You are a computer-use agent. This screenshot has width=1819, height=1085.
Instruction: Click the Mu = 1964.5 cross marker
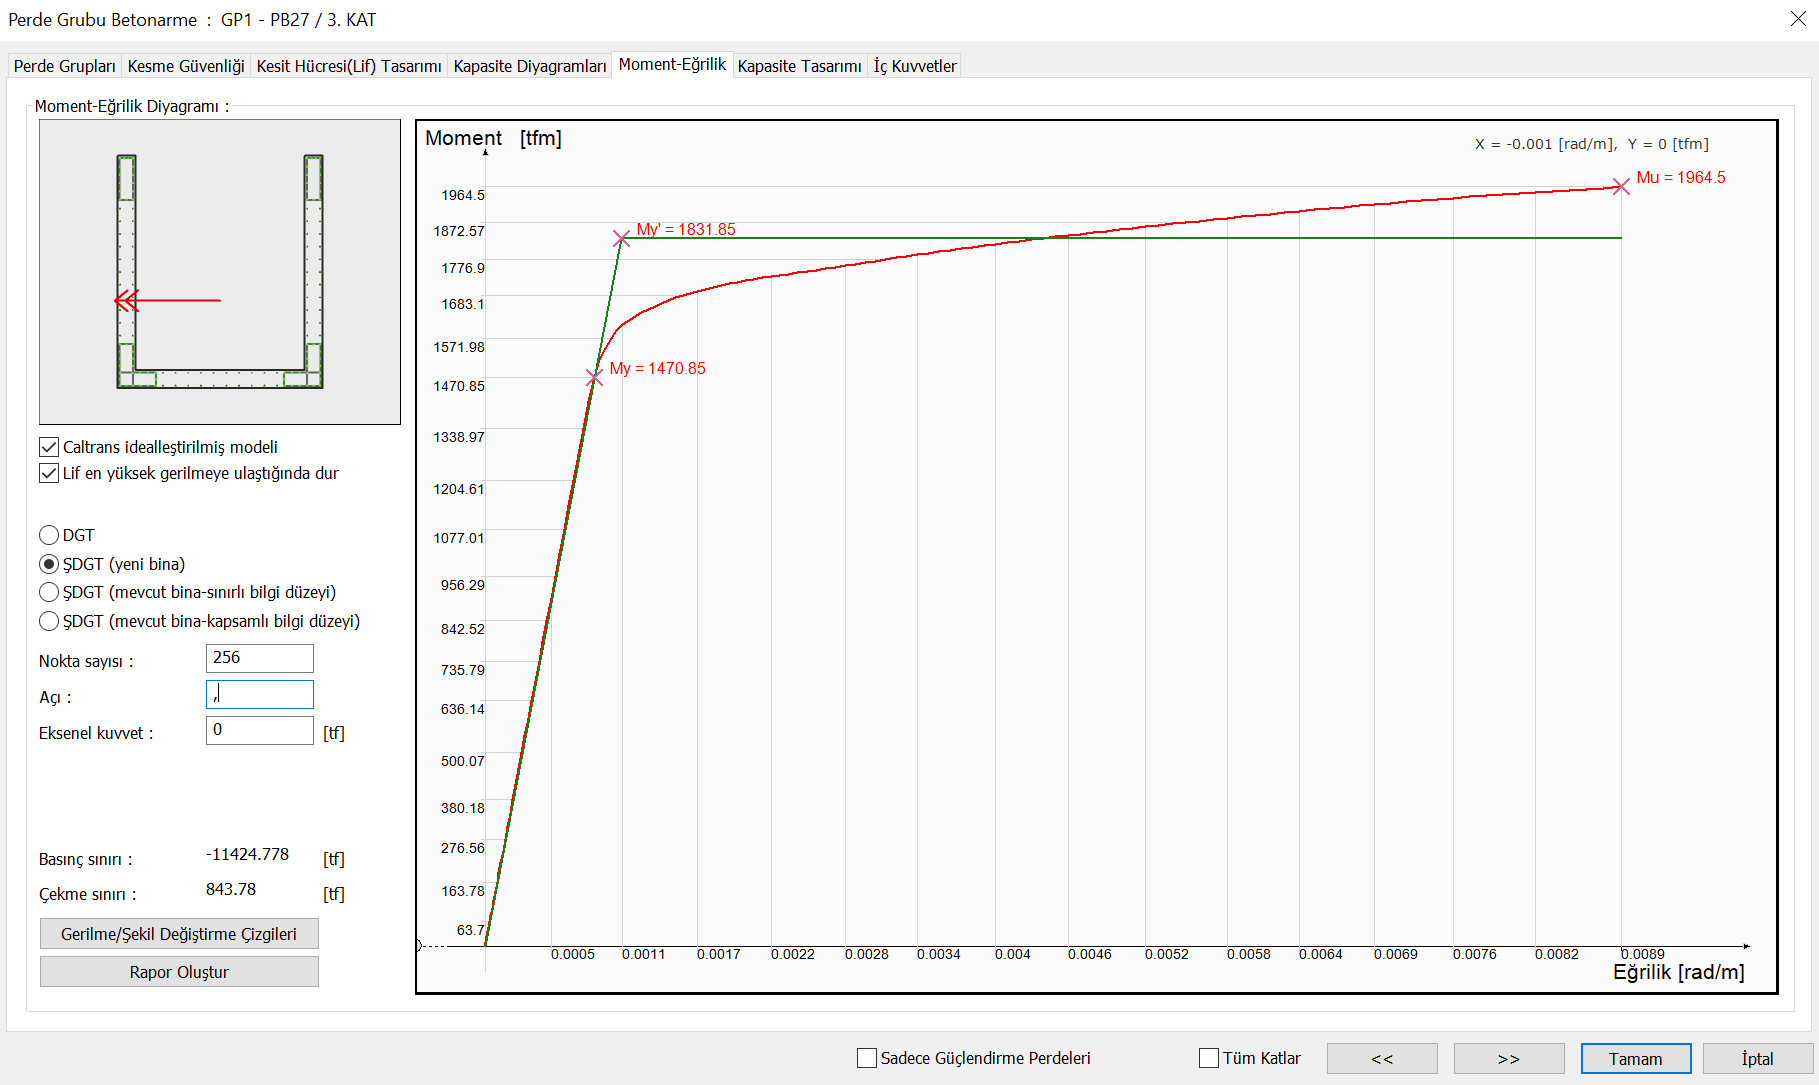click(x=1621, y=187)
